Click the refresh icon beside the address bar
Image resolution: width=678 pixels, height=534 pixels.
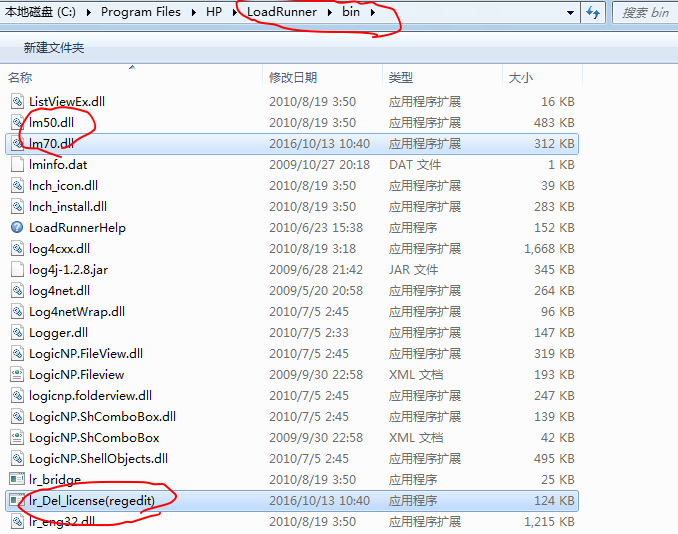pos(593,13)
